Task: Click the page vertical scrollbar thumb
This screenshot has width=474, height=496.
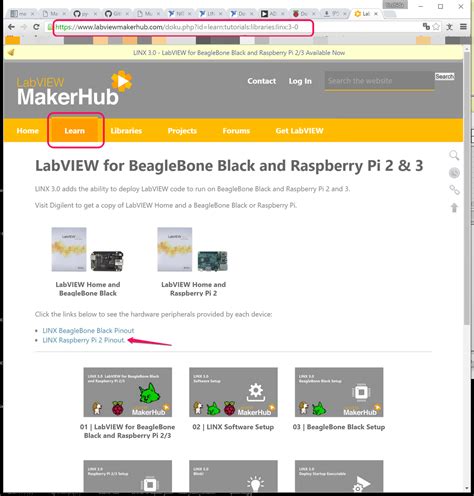Action: pyautogui.click(x=467, y=188)
